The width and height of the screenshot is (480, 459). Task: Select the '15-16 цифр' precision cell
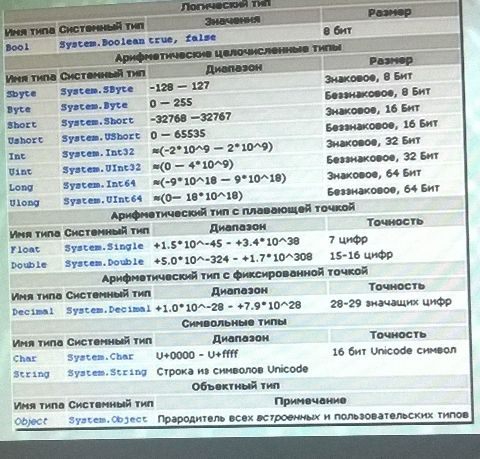(361, 255)
